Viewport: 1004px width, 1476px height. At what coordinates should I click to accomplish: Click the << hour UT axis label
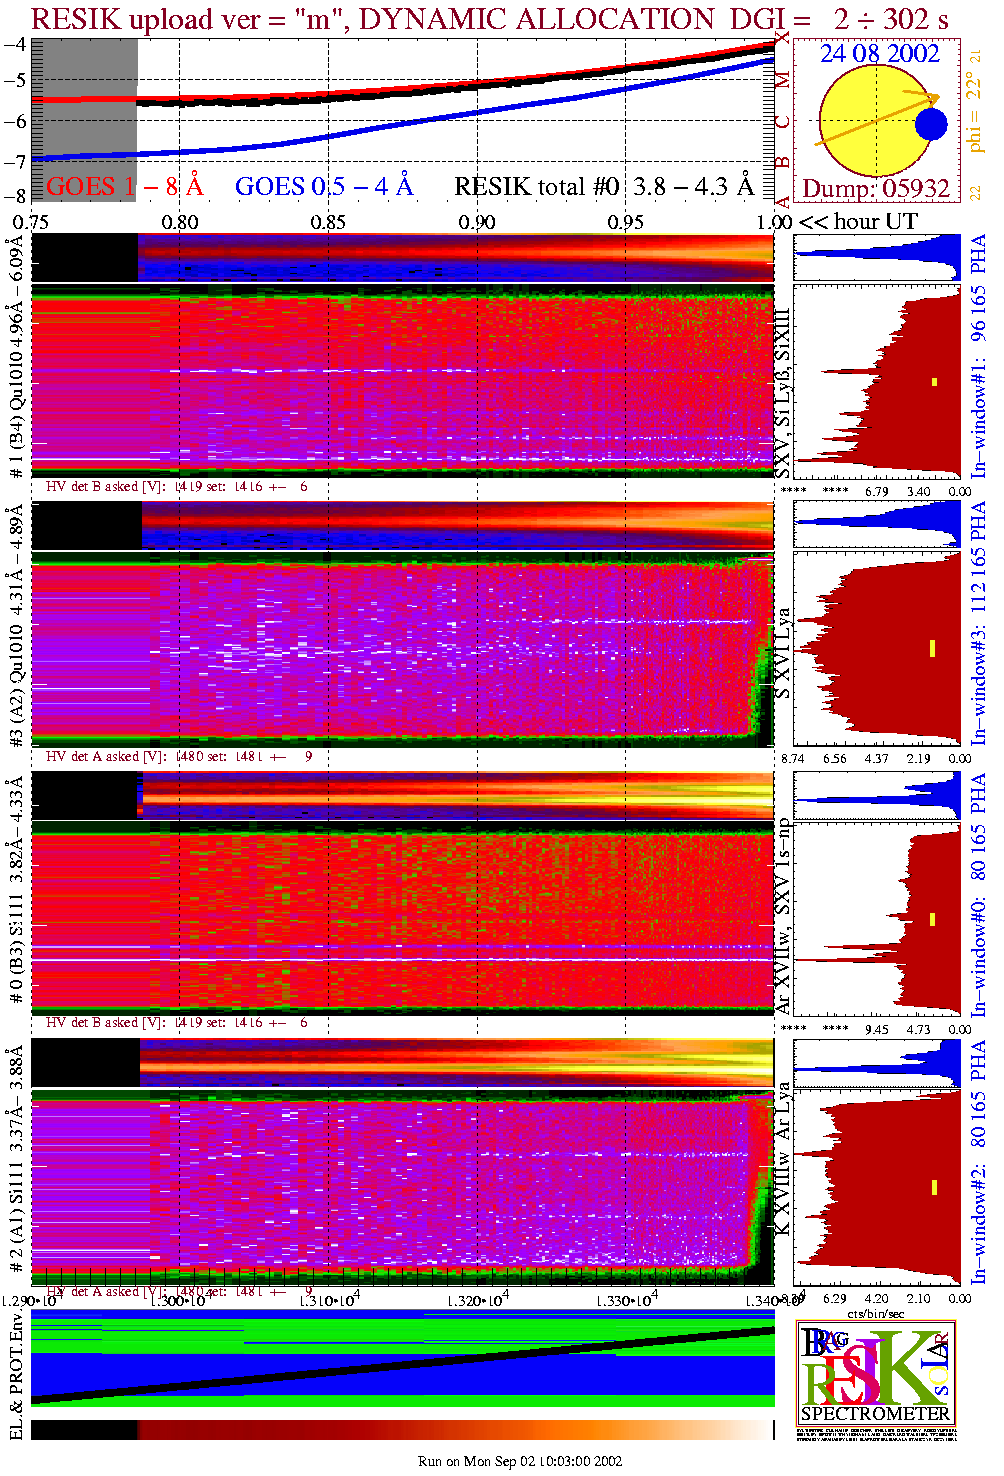[x=857, y=222]
